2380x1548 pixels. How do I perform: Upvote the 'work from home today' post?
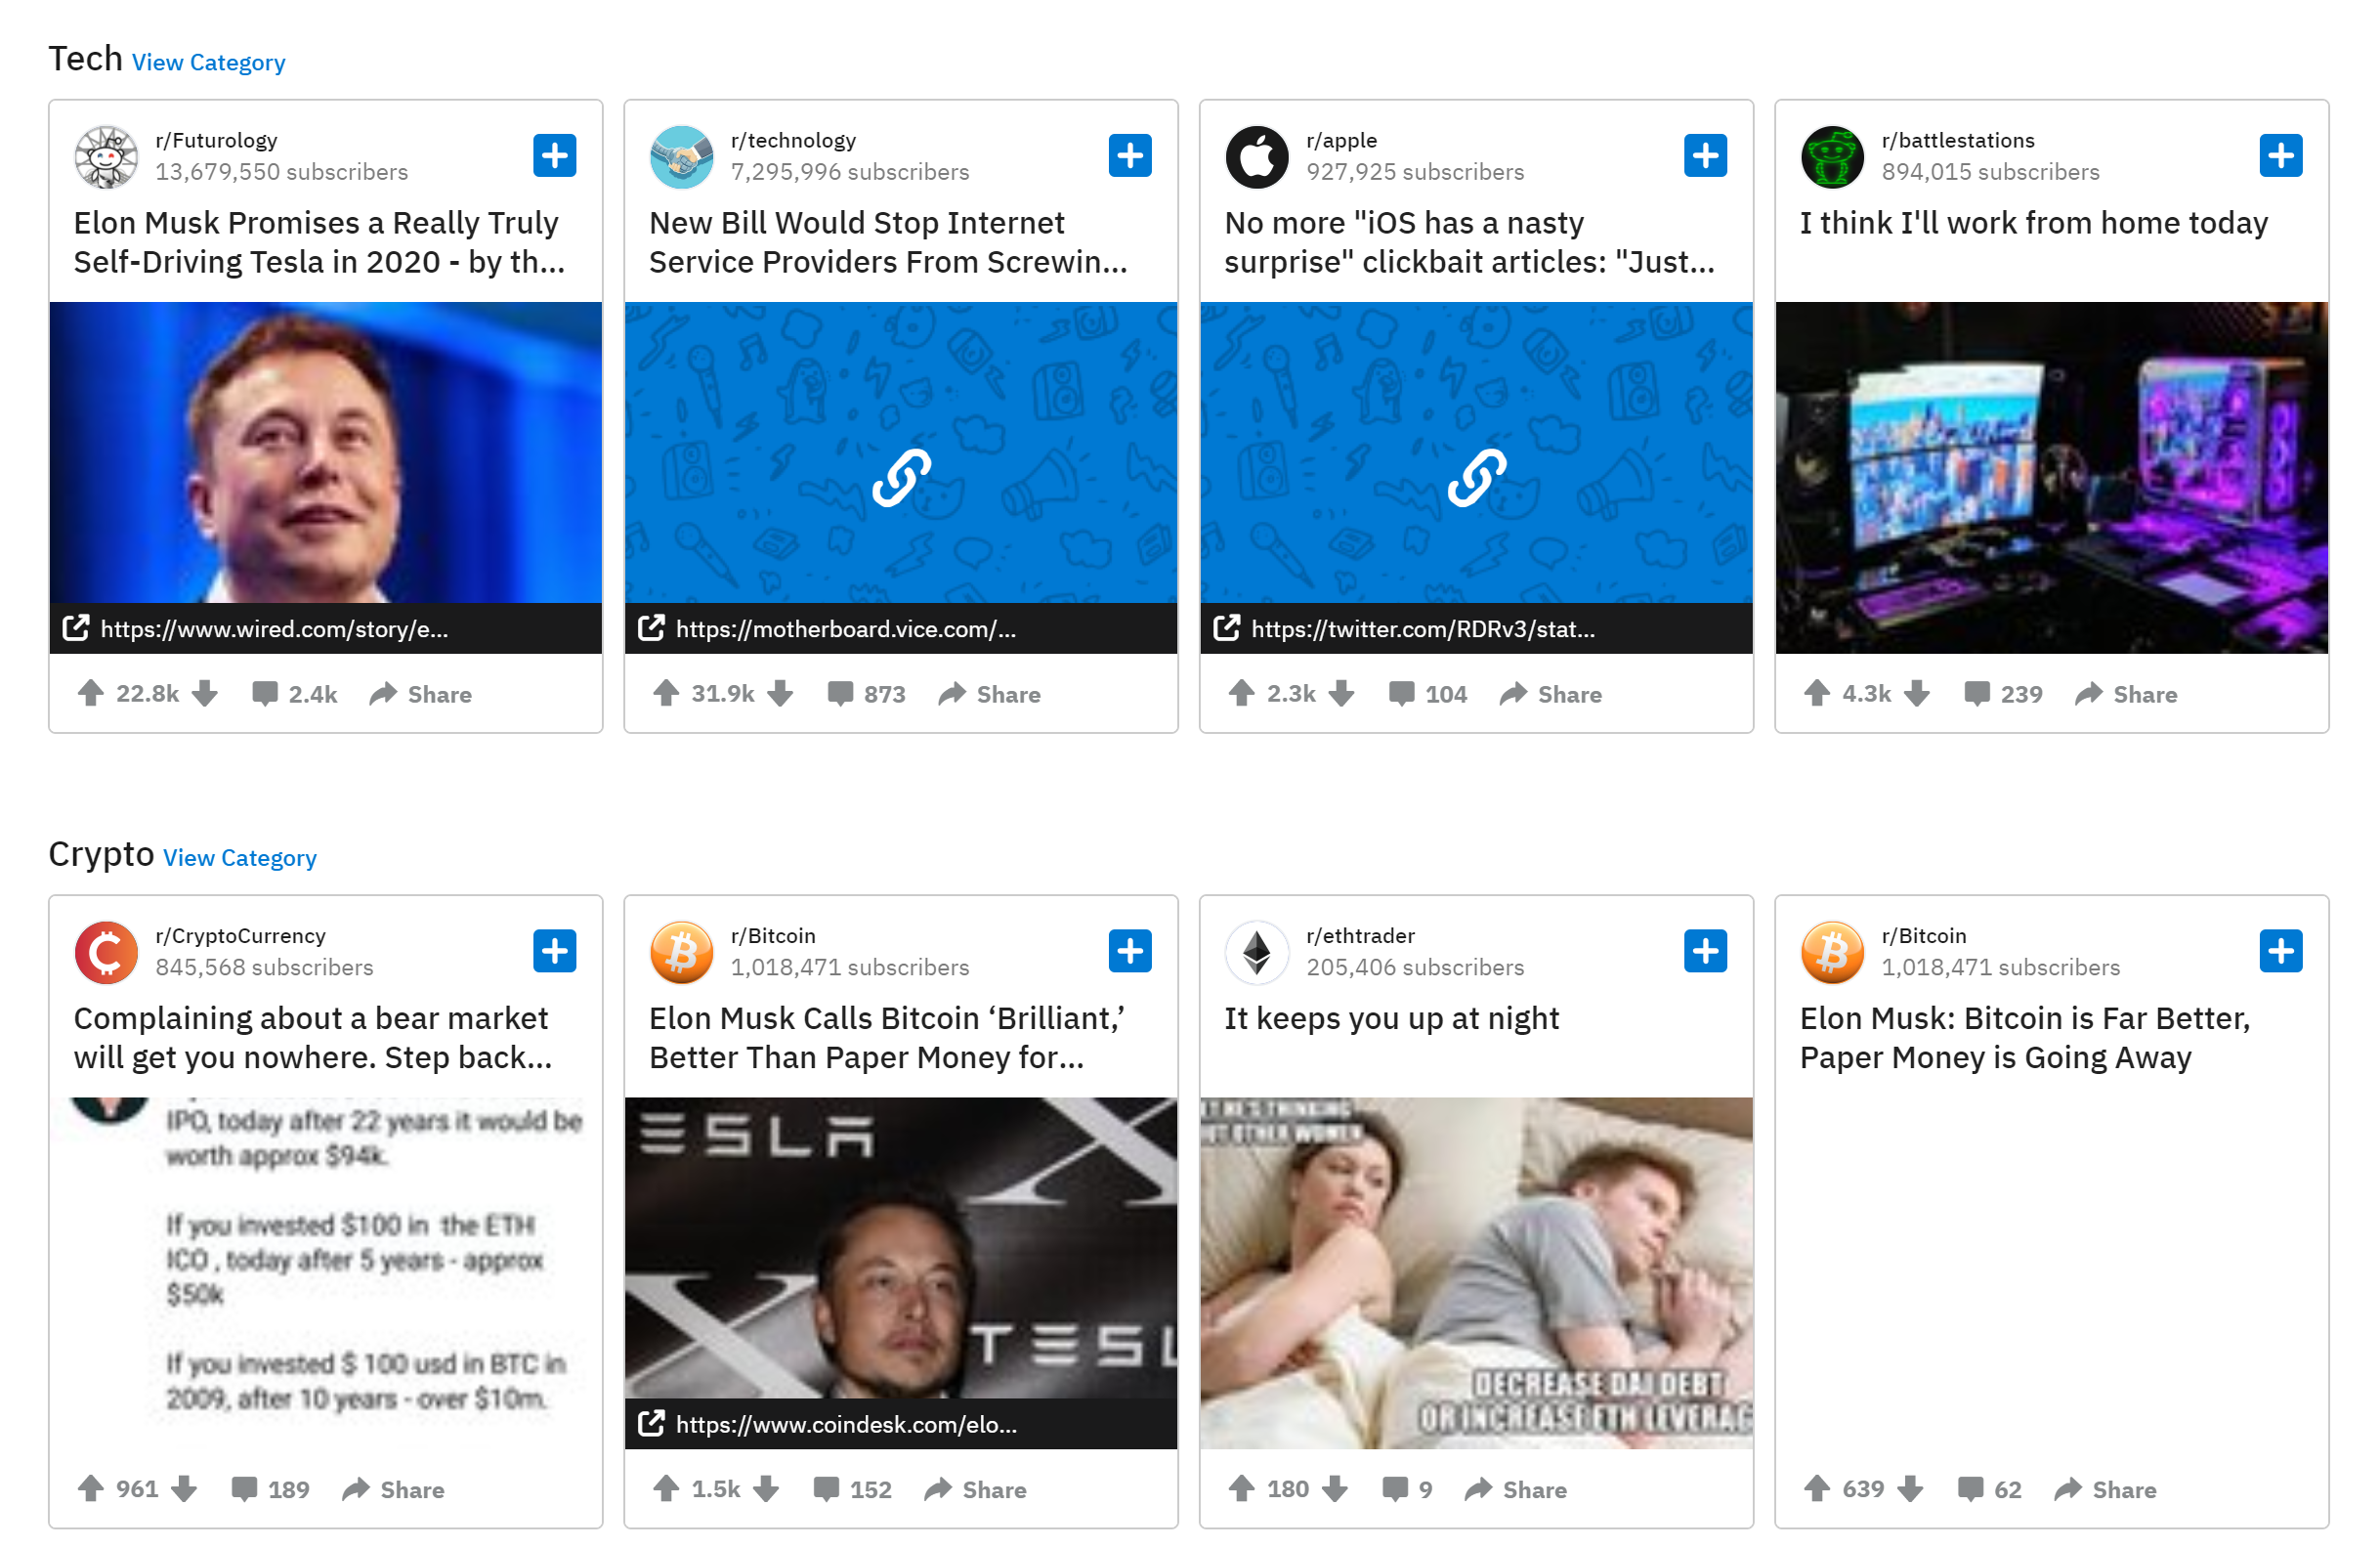point(1817,693)
